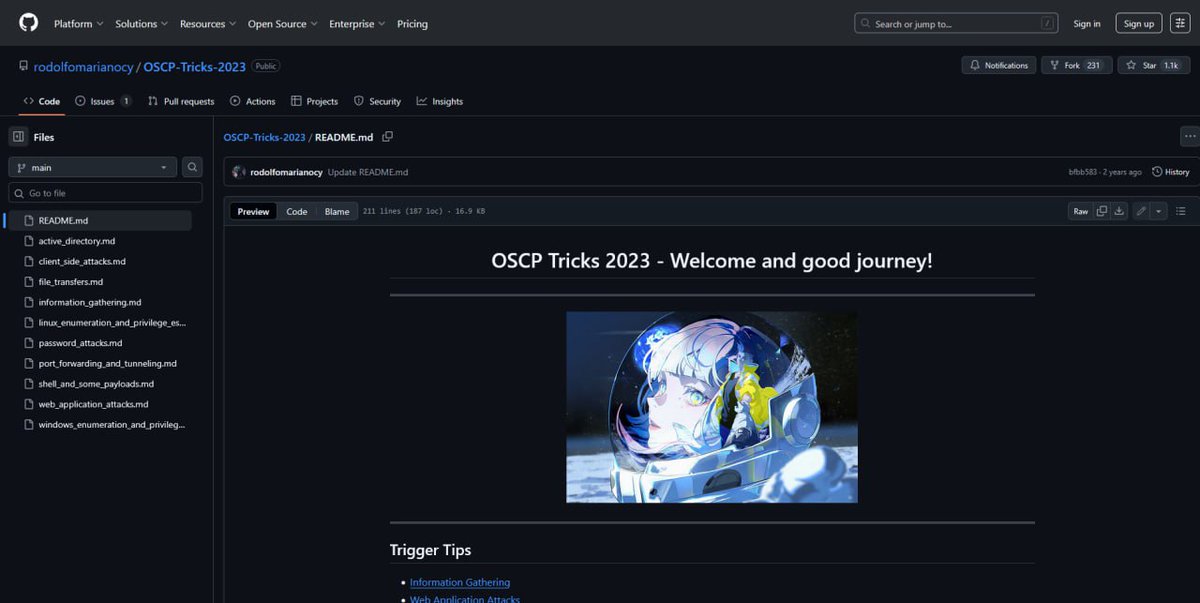Viewport: 1200px width, 603px height.
Task: Switch to the Code tab
Action: pyautogui.click(x=42, y=101)
